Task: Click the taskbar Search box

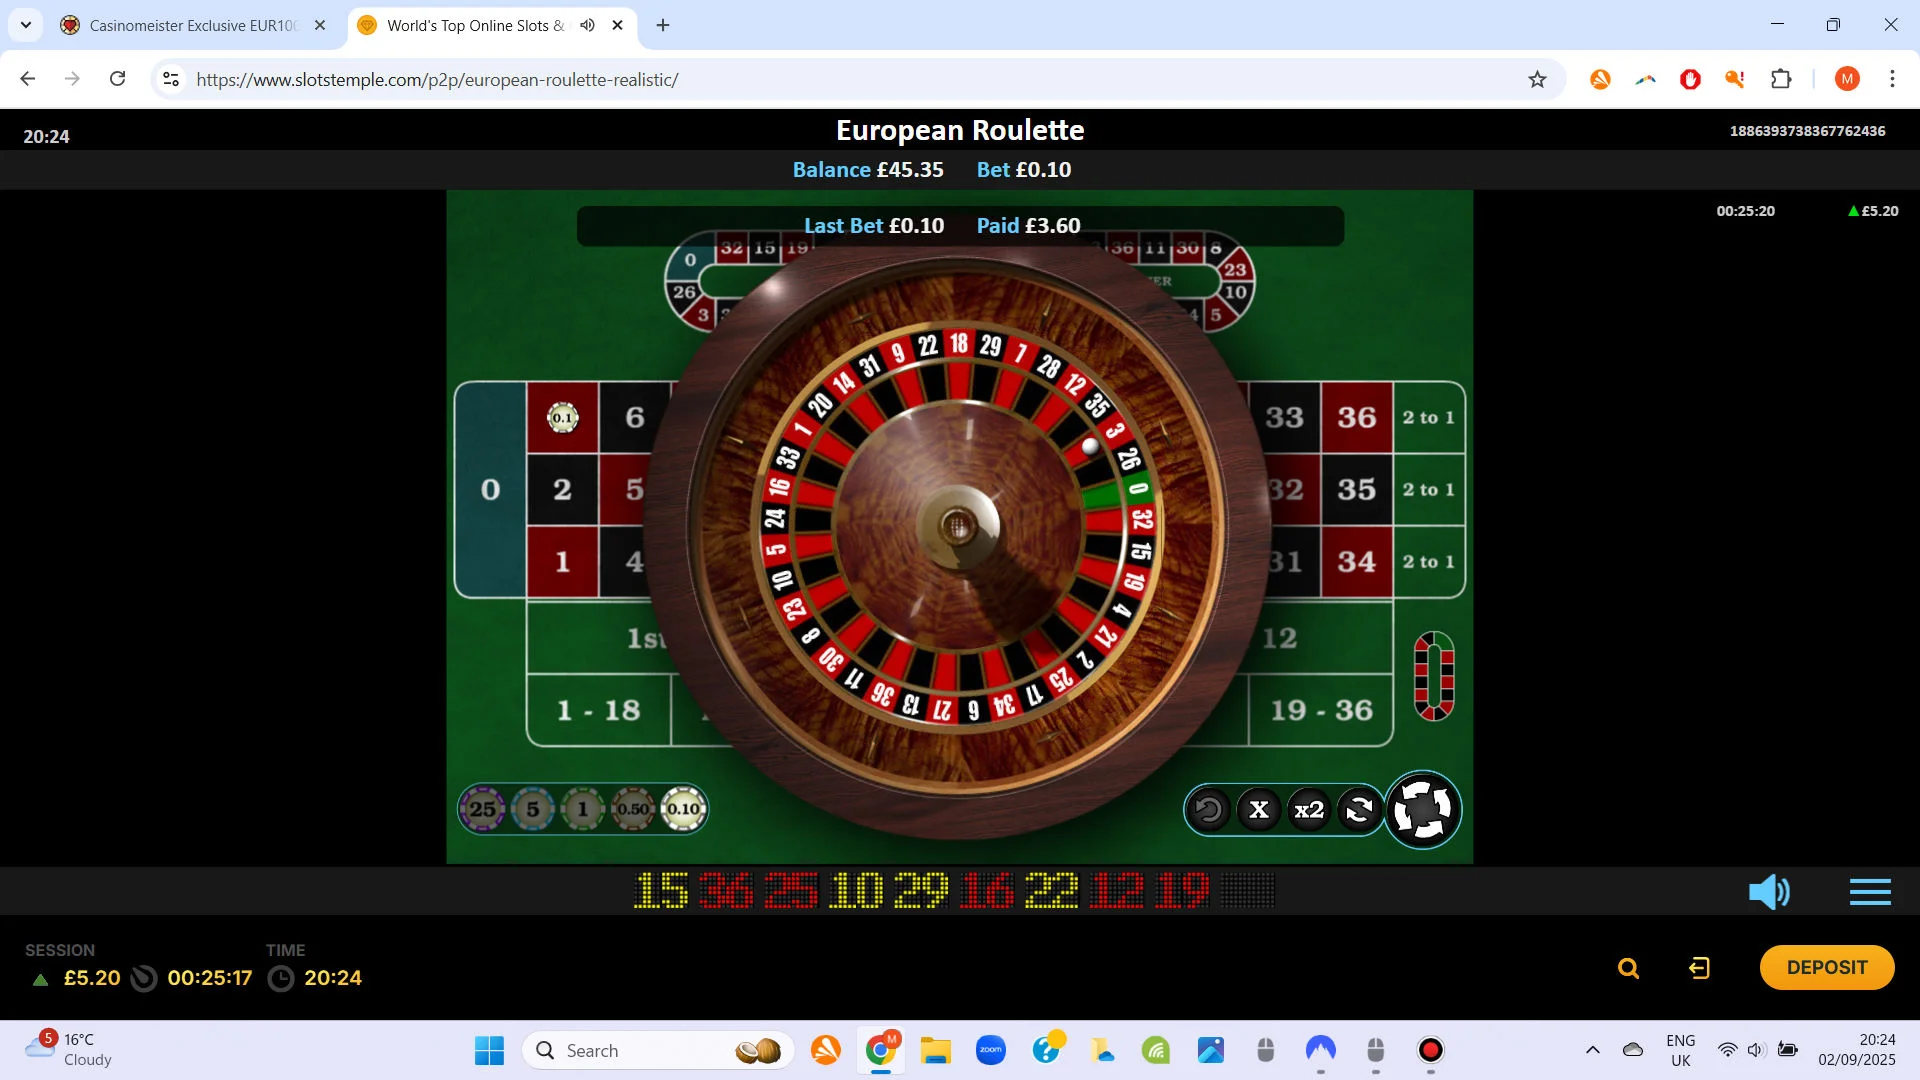Action: click(x=658, y=1050)
